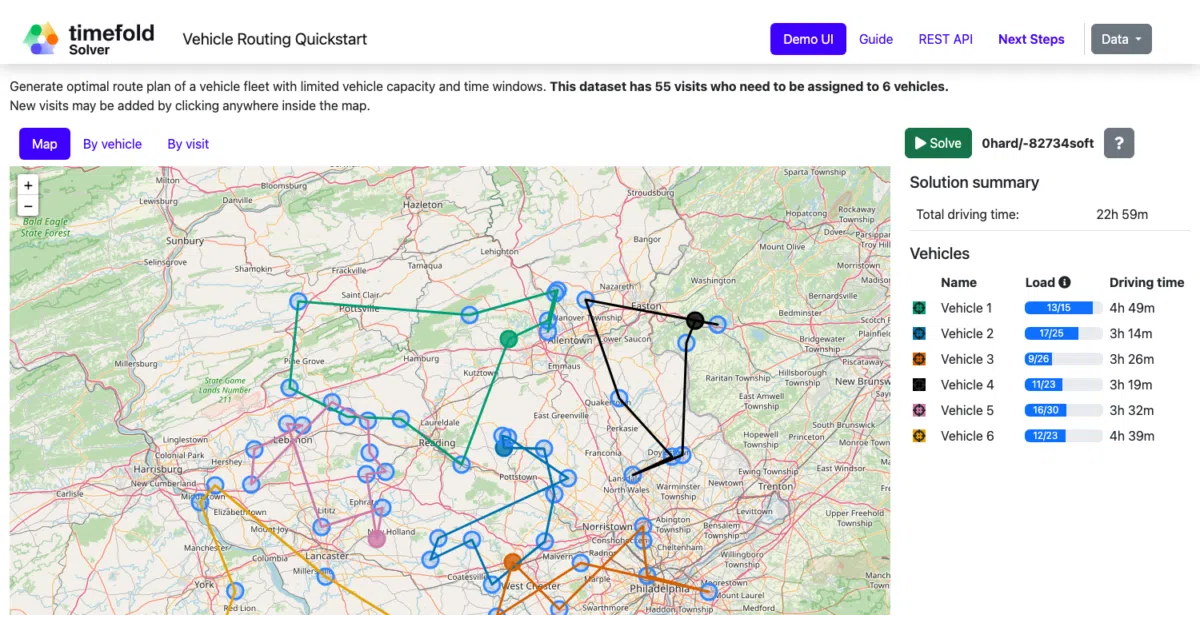The image size is (1200, 630).
Task: Click the Driving time column header
Action: coord(1146,282)
